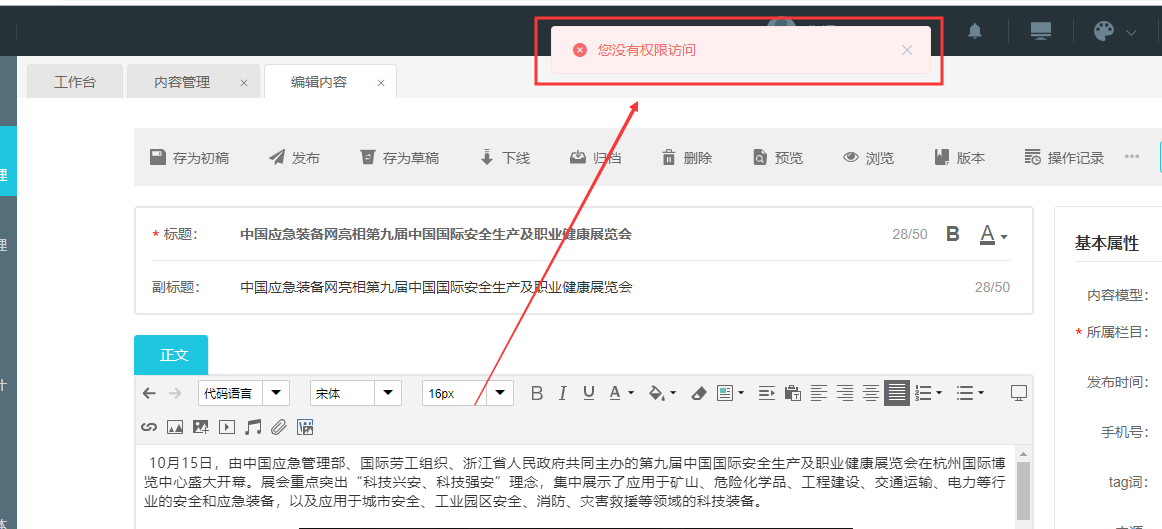The width and height of the screenshot is (1162, 529).
Task: Apply the paint bucket background color
Action: [657, 393]
